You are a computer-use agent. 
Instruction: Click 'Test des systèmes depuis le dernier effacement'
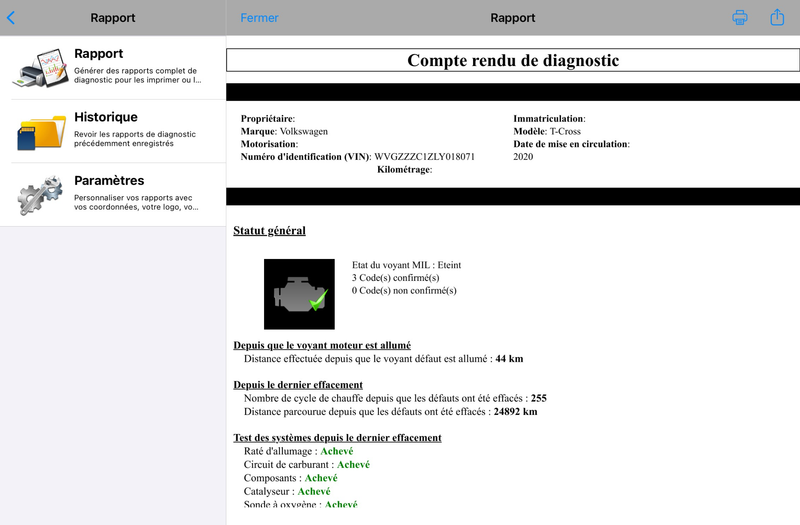pos(337,438)
